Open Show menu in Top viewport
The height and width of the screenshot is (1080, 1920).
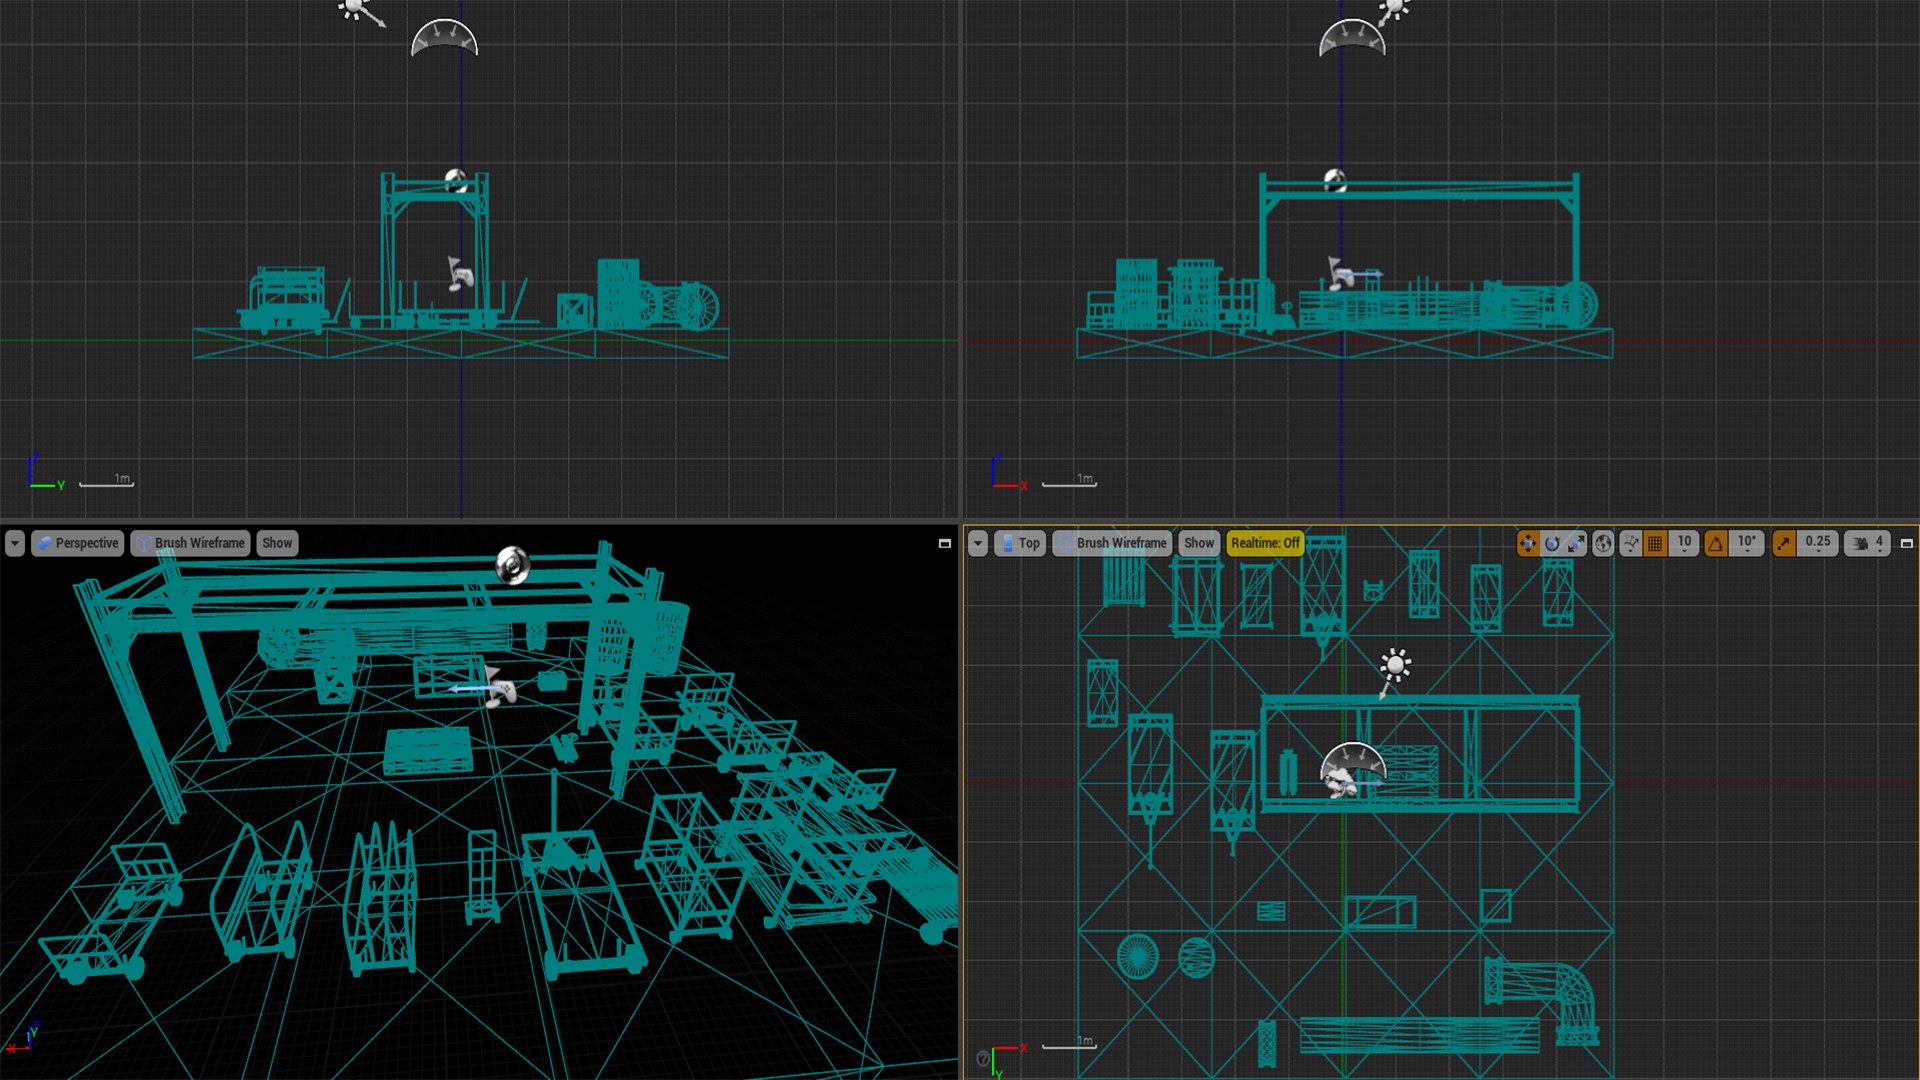click(1199, 543)
